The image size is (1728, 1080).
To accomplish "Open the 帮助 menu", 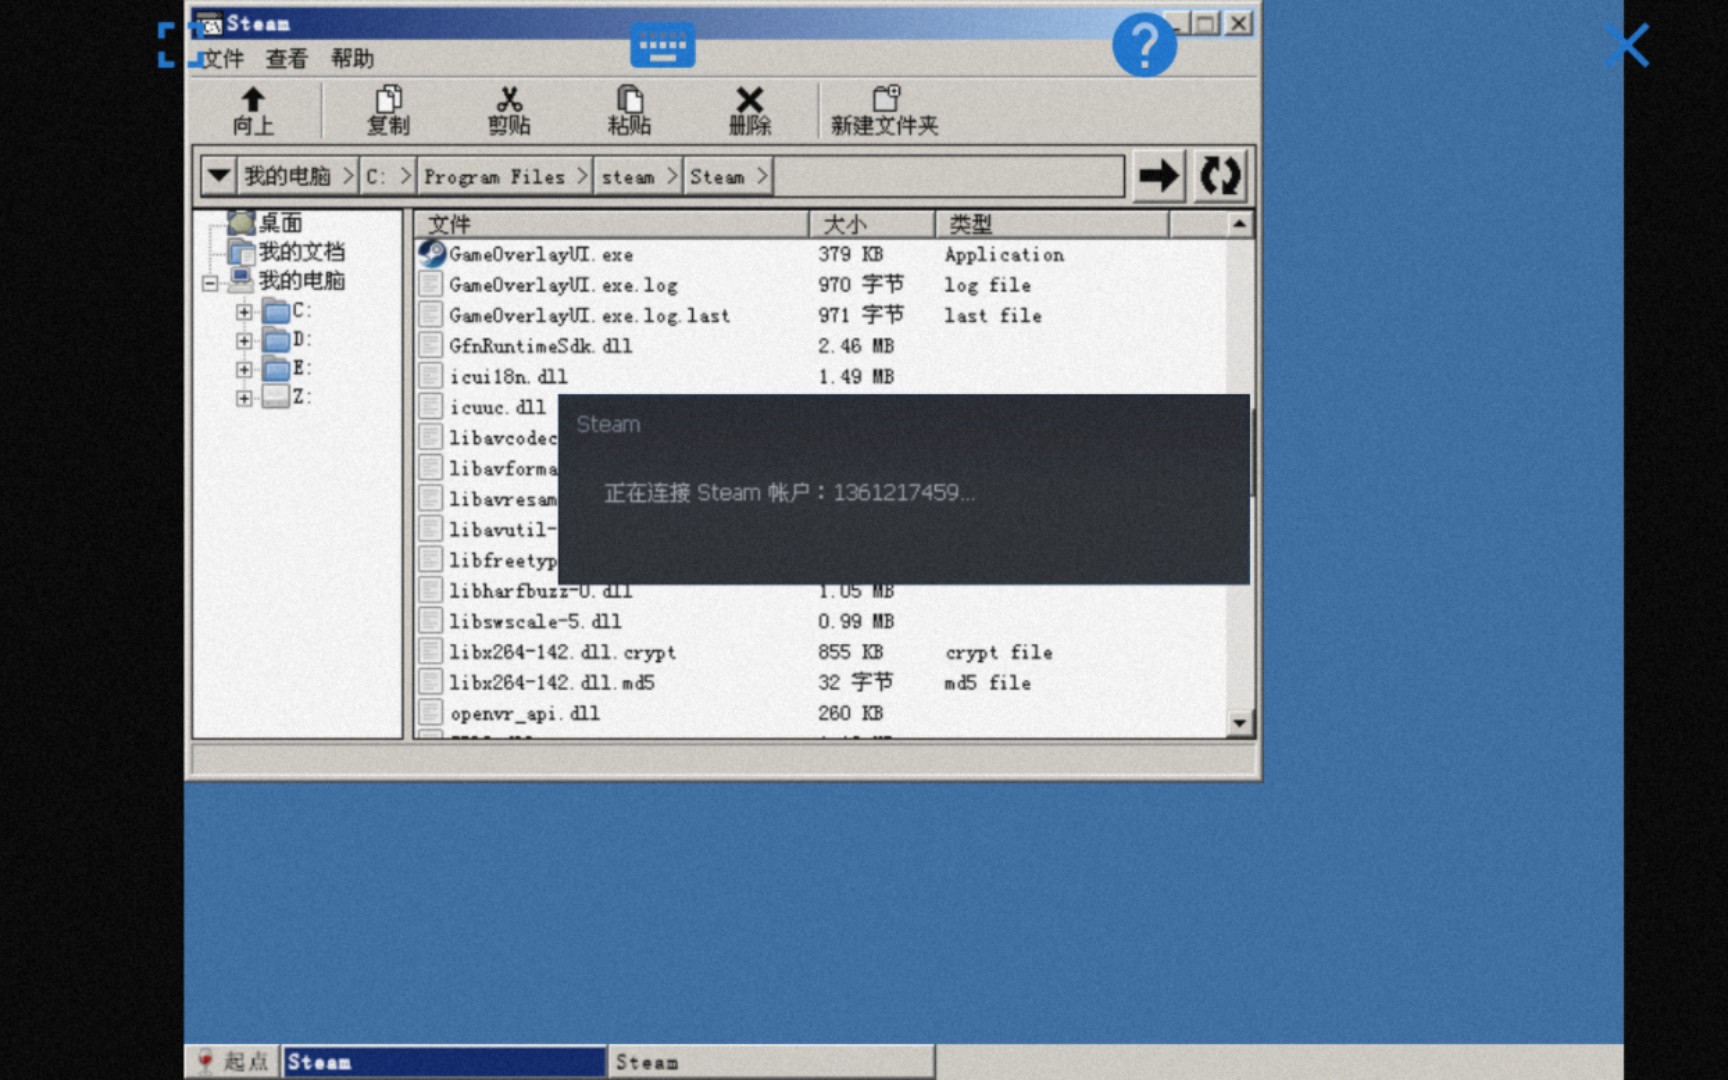I will 352,59.
